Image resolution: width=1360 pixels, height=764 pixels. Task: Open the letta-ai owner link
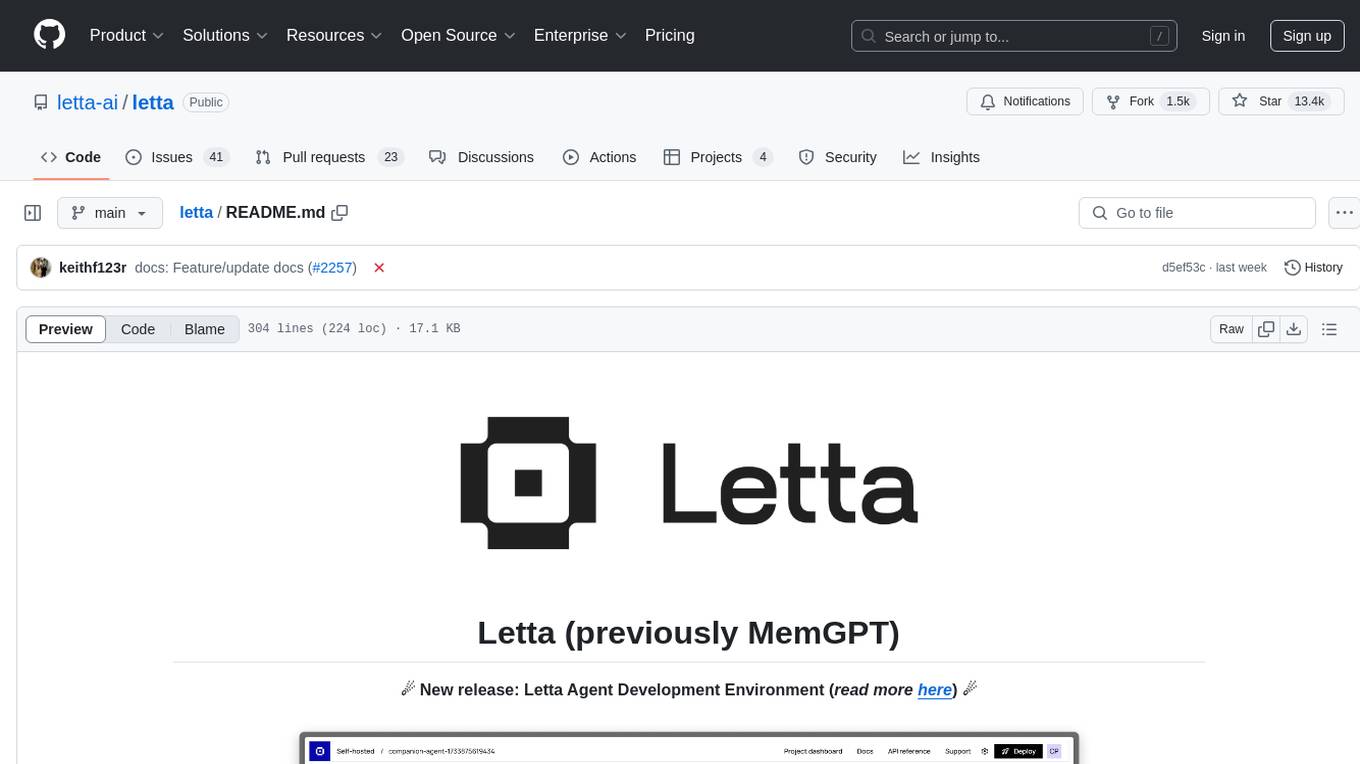(x=88, y=102)
